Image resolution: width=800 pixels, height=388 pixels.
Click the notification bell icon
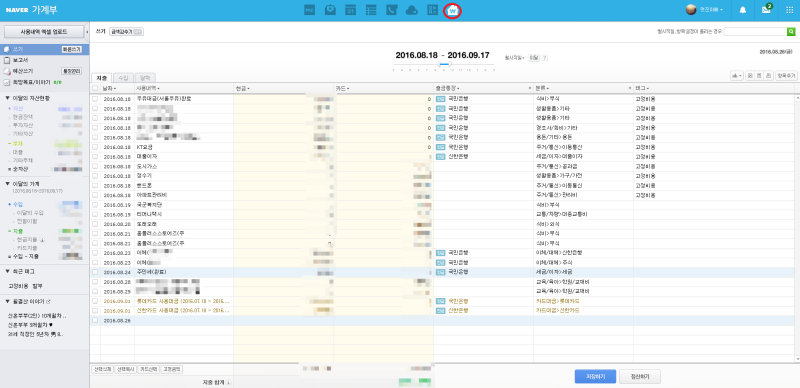[743, 10]
